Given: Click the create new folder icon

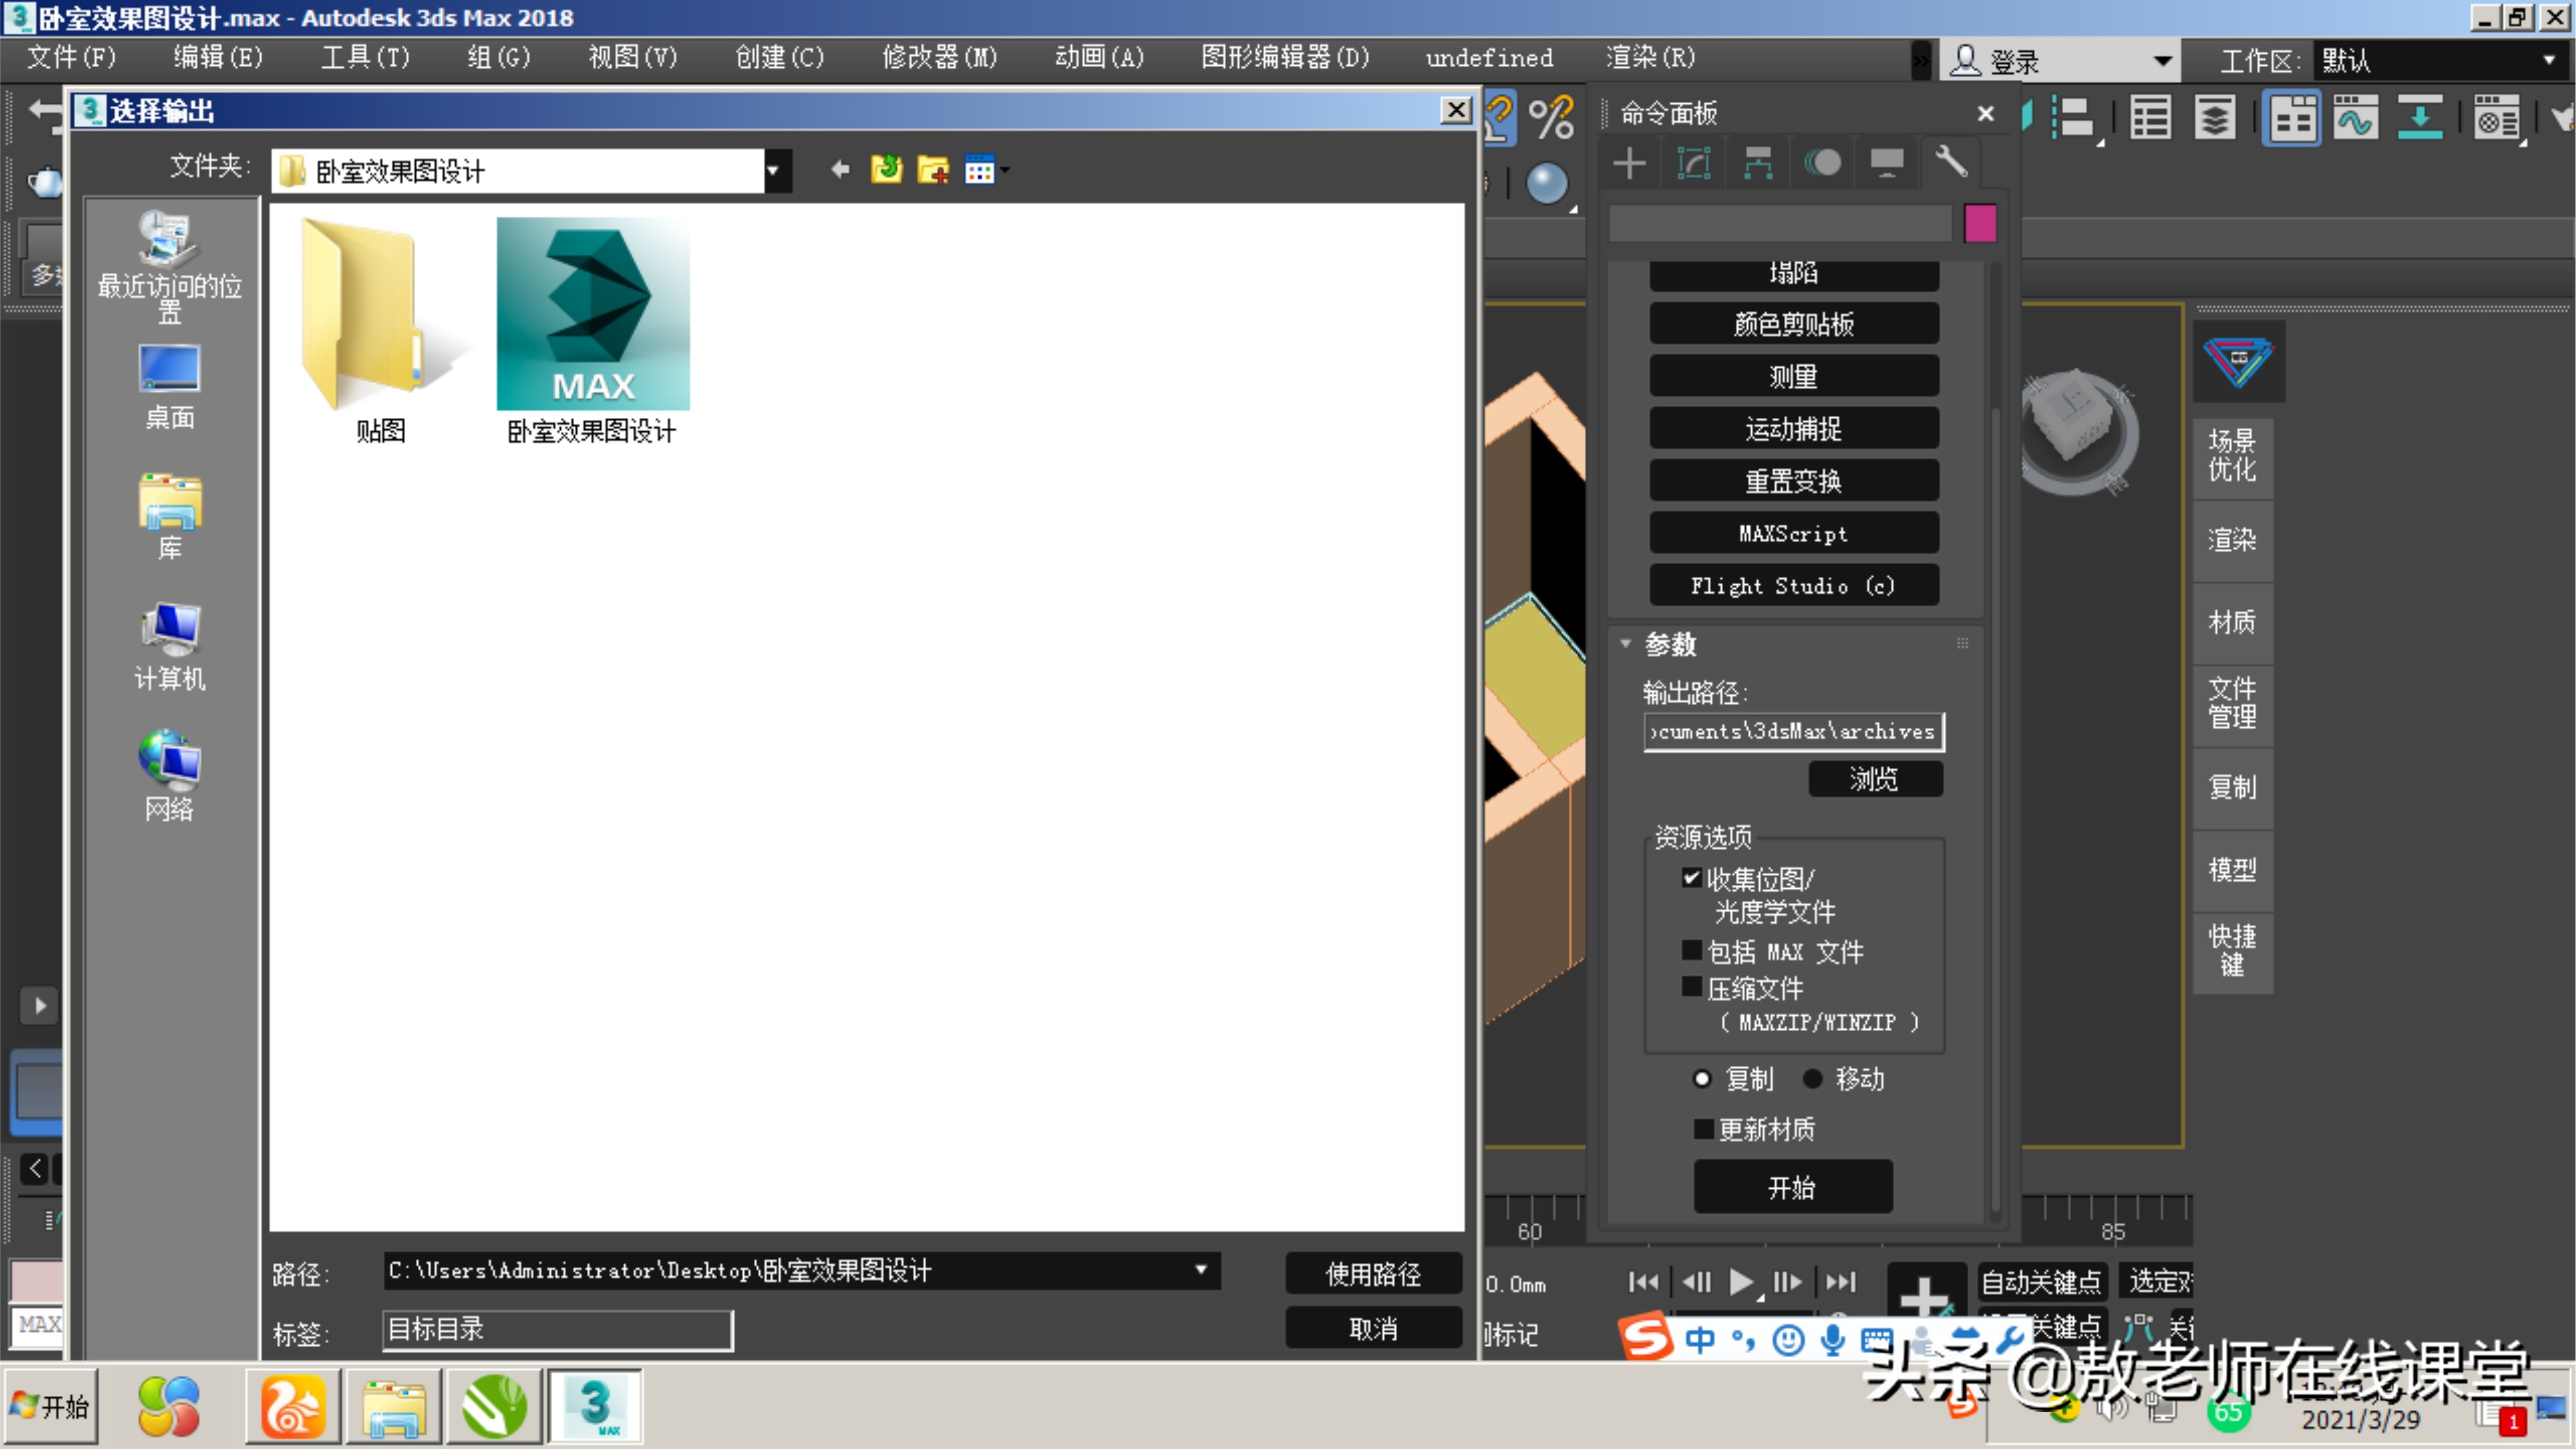Looking at the screenshot, I should 933,170.
